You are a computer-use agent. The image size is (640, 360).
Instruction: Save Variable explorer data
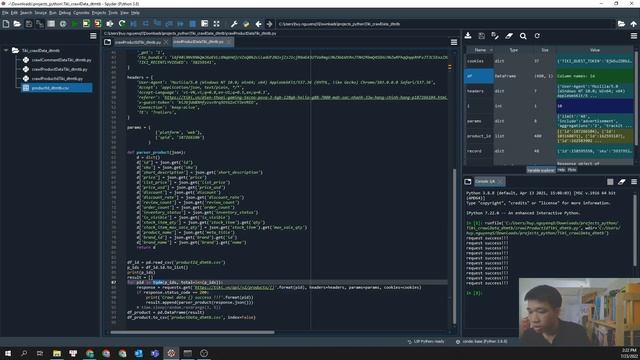[x=482, y=36]
